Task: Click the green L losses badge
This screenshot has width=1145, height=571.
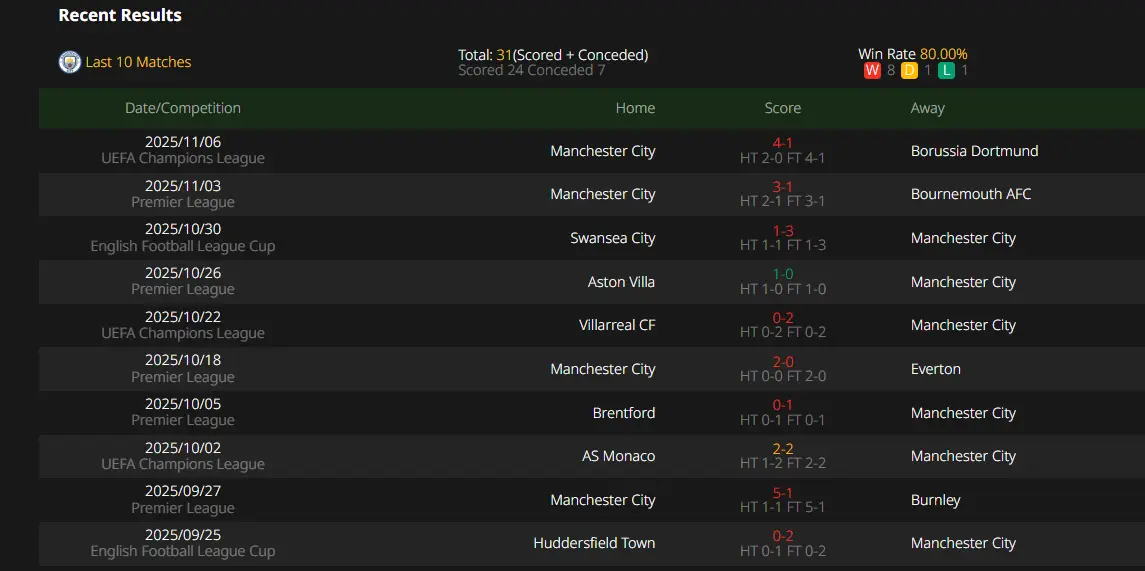Action: click(946, 70)
